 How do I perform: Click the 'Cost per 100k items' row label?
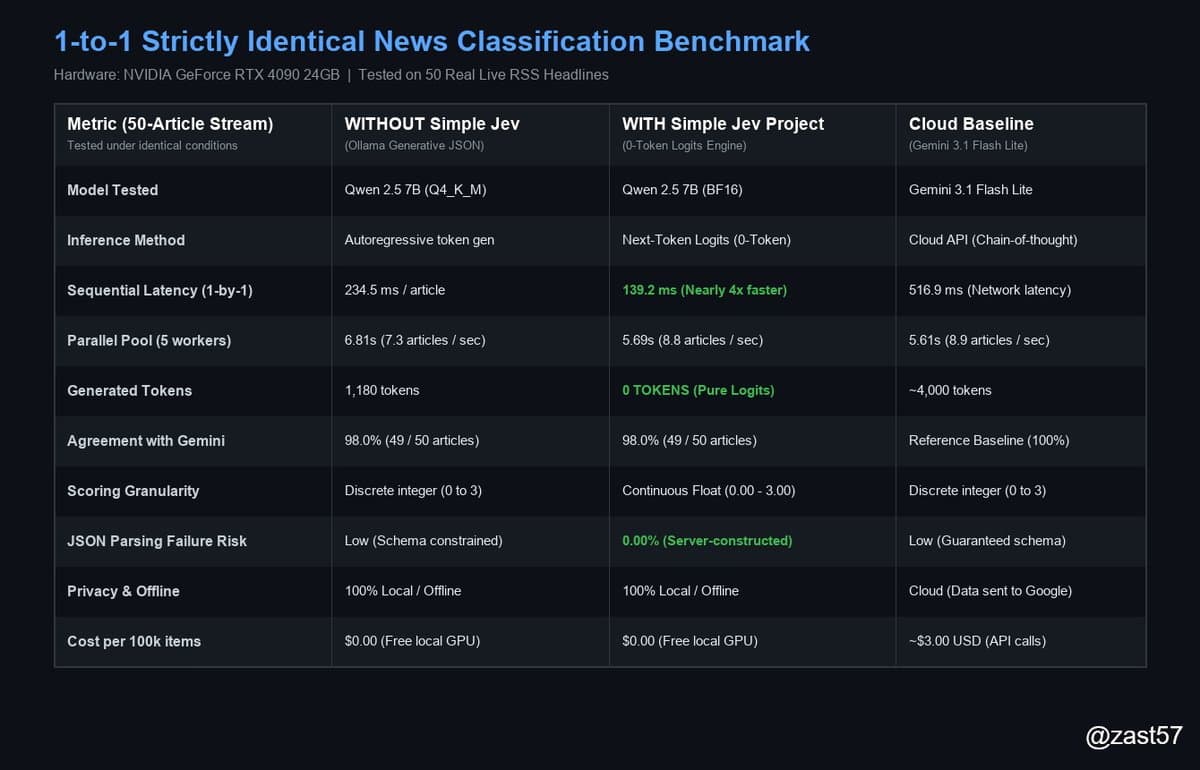coord(134,641)
